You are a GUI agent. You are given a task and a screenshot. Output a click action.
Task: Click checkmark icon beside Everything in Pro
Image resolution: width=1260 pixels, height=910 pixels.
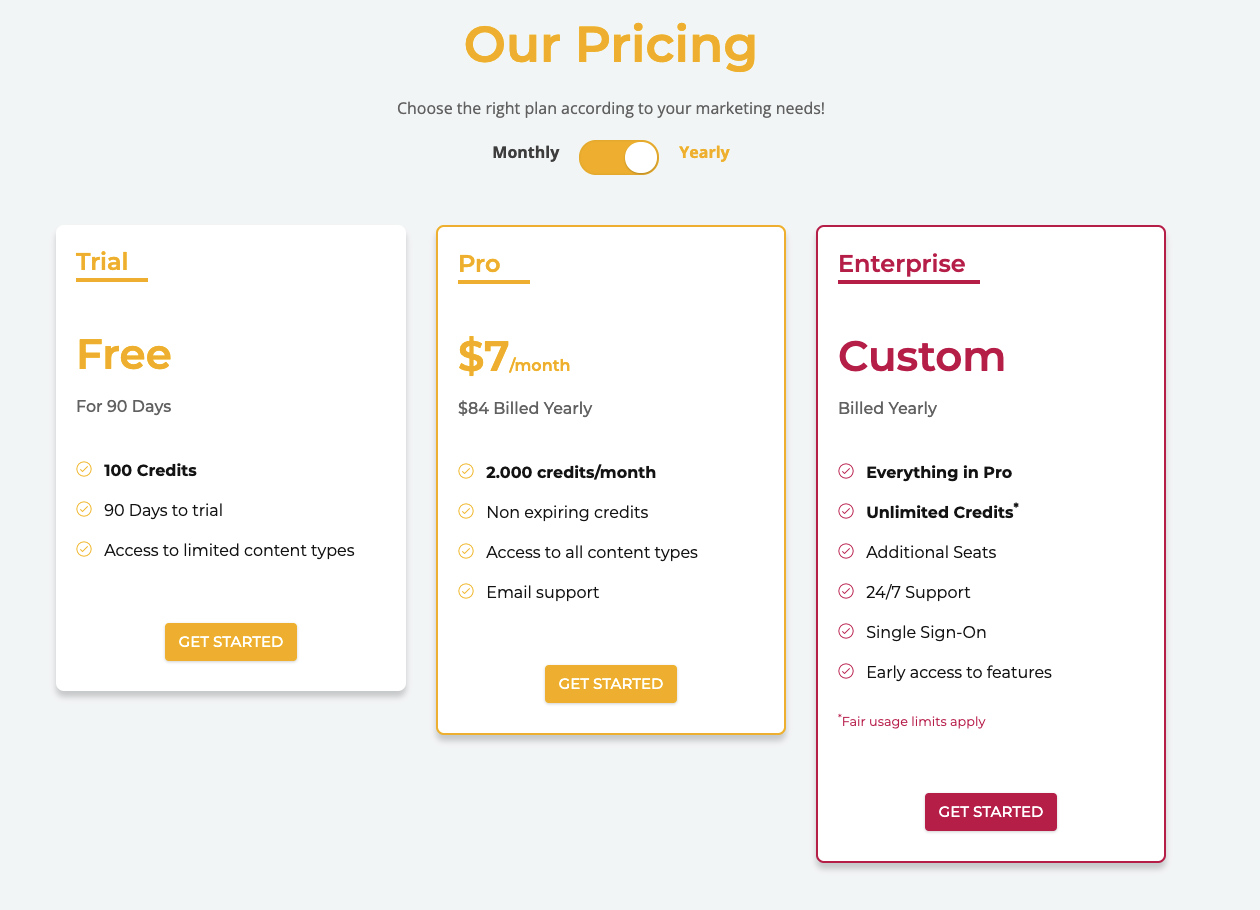click(846, 472)
